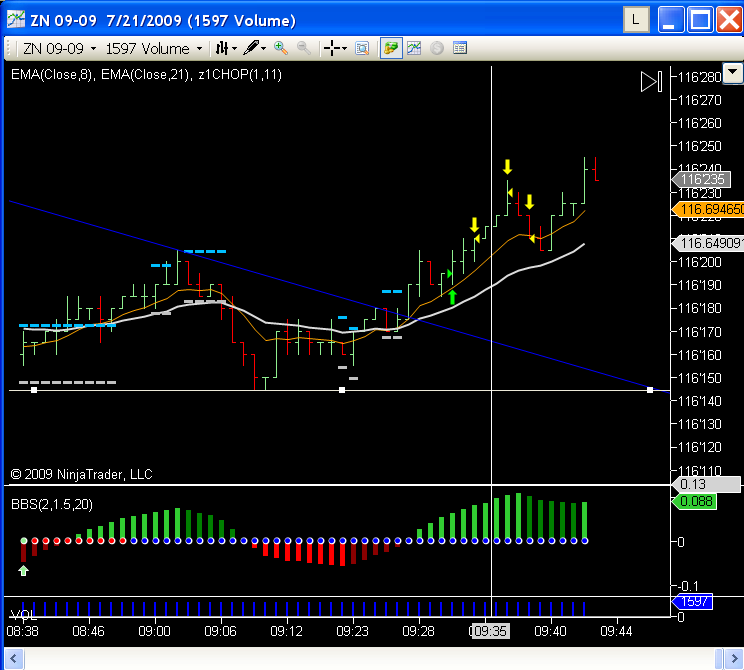
Task: Open the chart style (bar type) tool
Action: click(222, 48)
